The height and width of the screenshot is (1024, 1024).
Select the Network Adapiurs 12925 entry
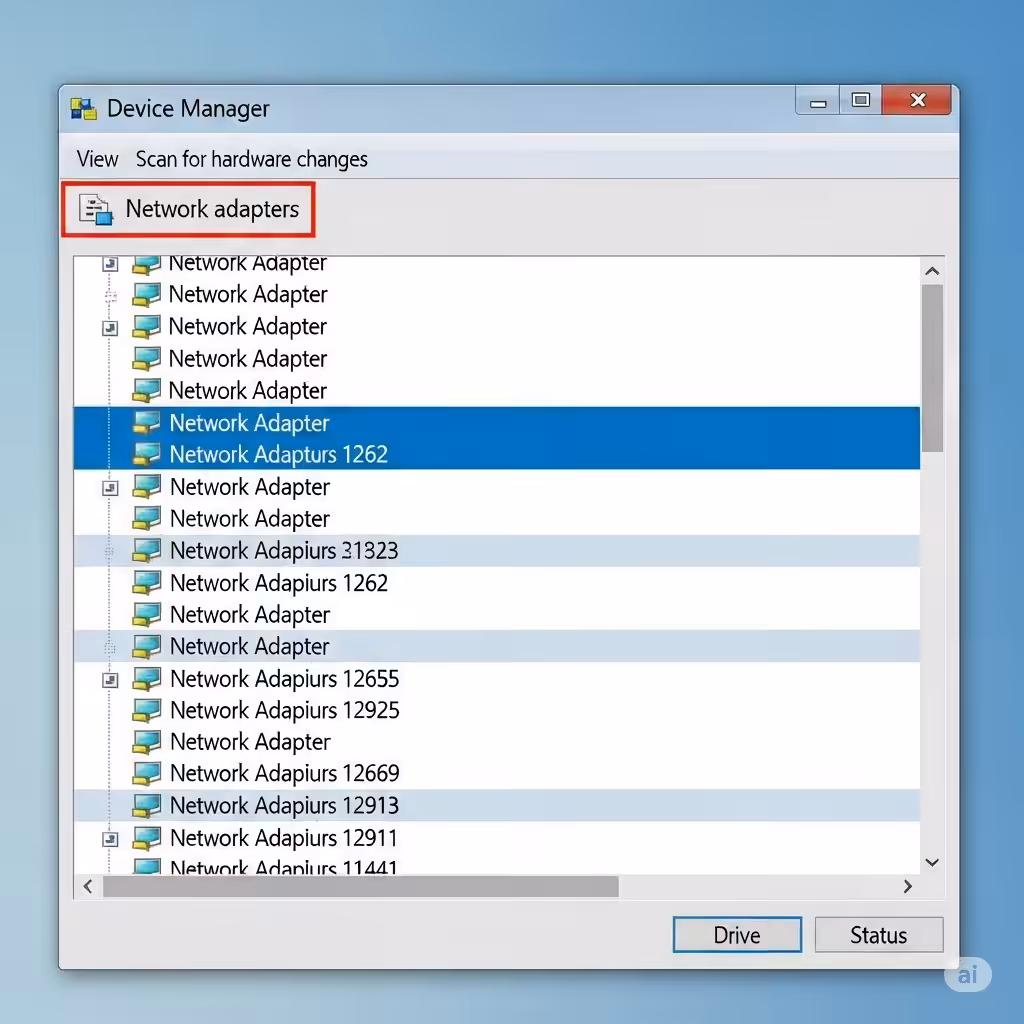496,711
